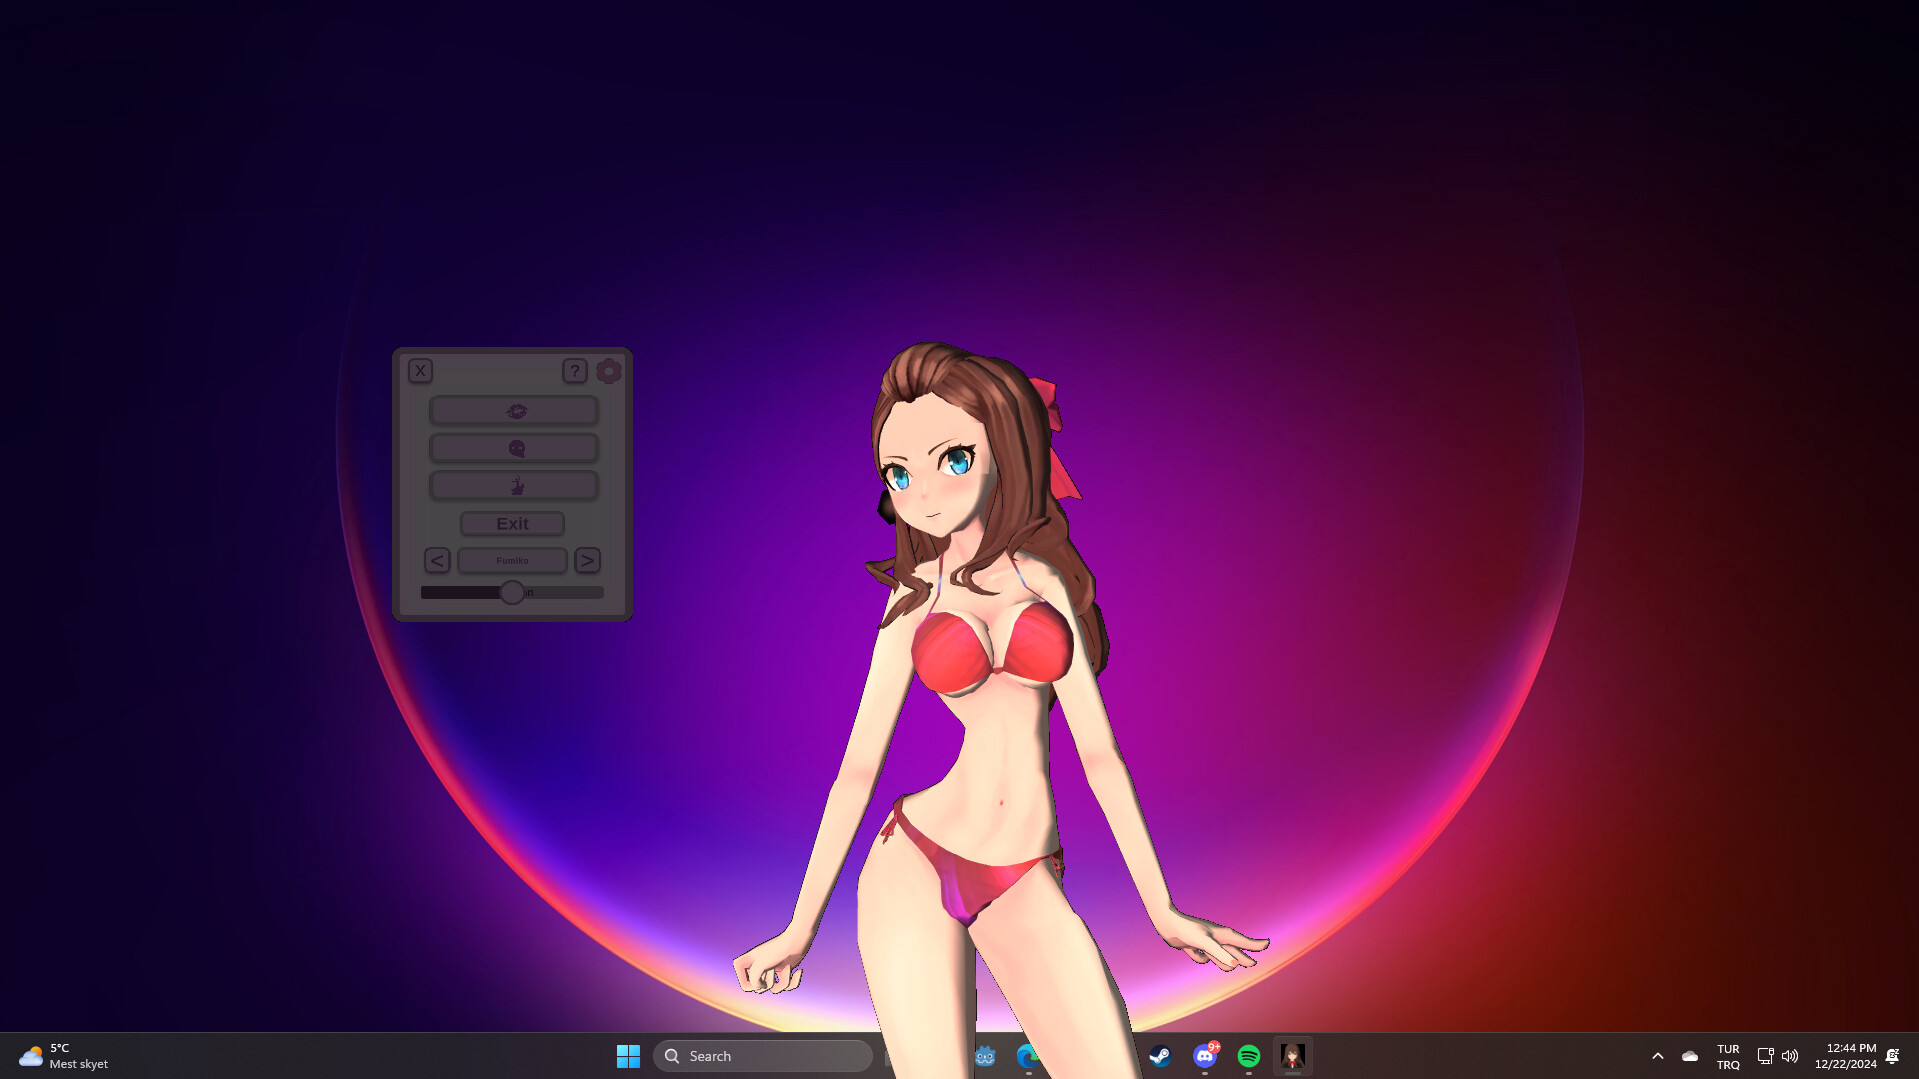Open Discord from the taskbar

(1205, 1056)
